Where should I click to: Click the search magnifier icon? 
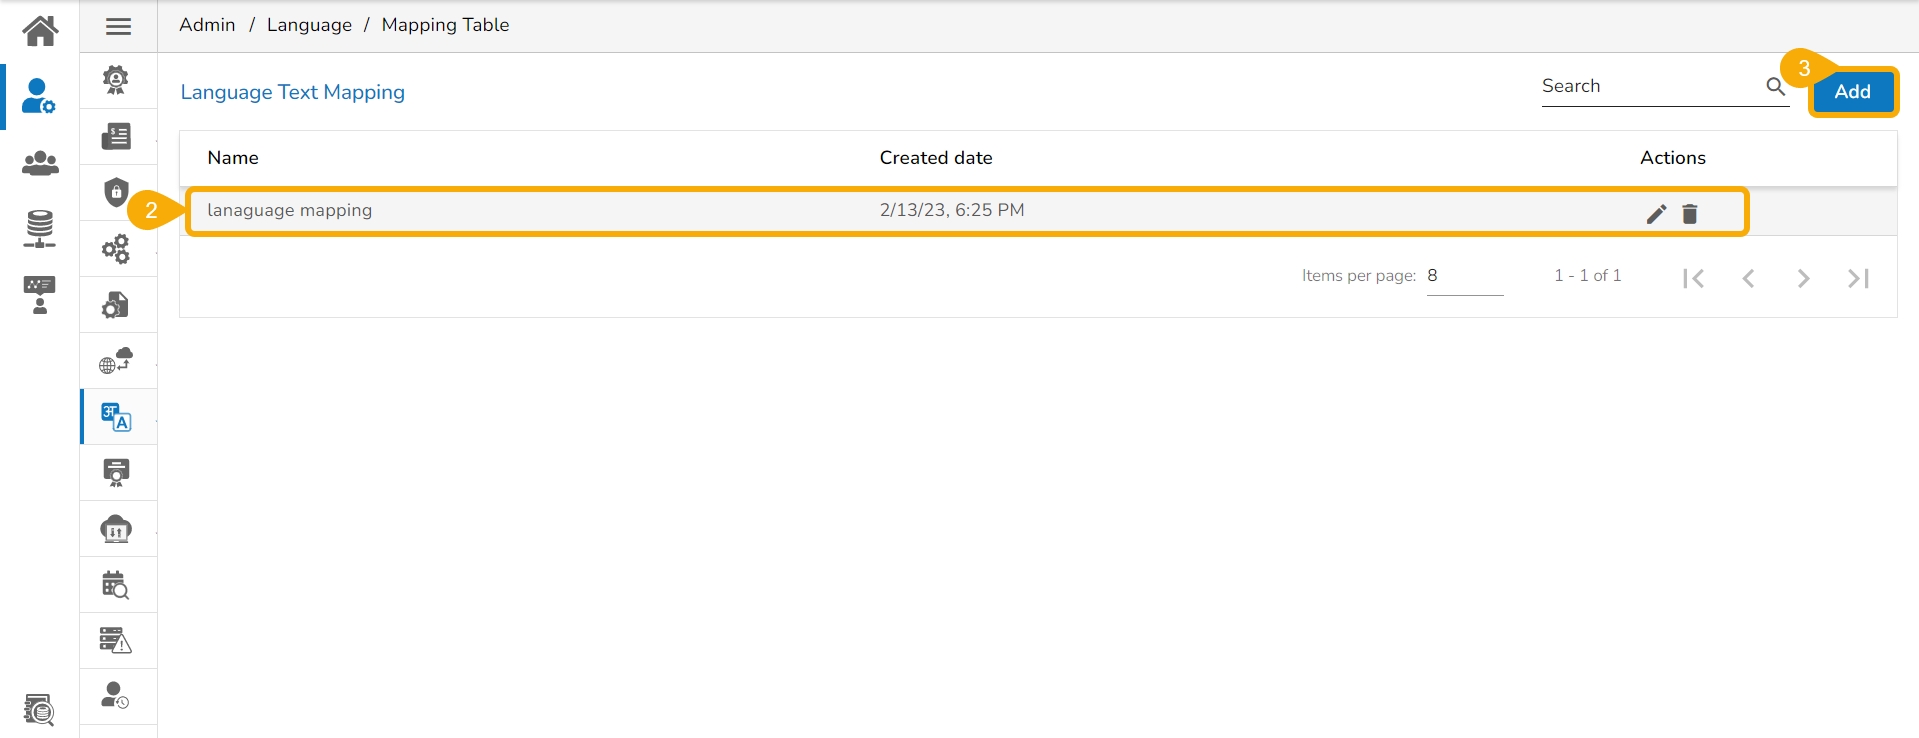[x=1775, y=87]
